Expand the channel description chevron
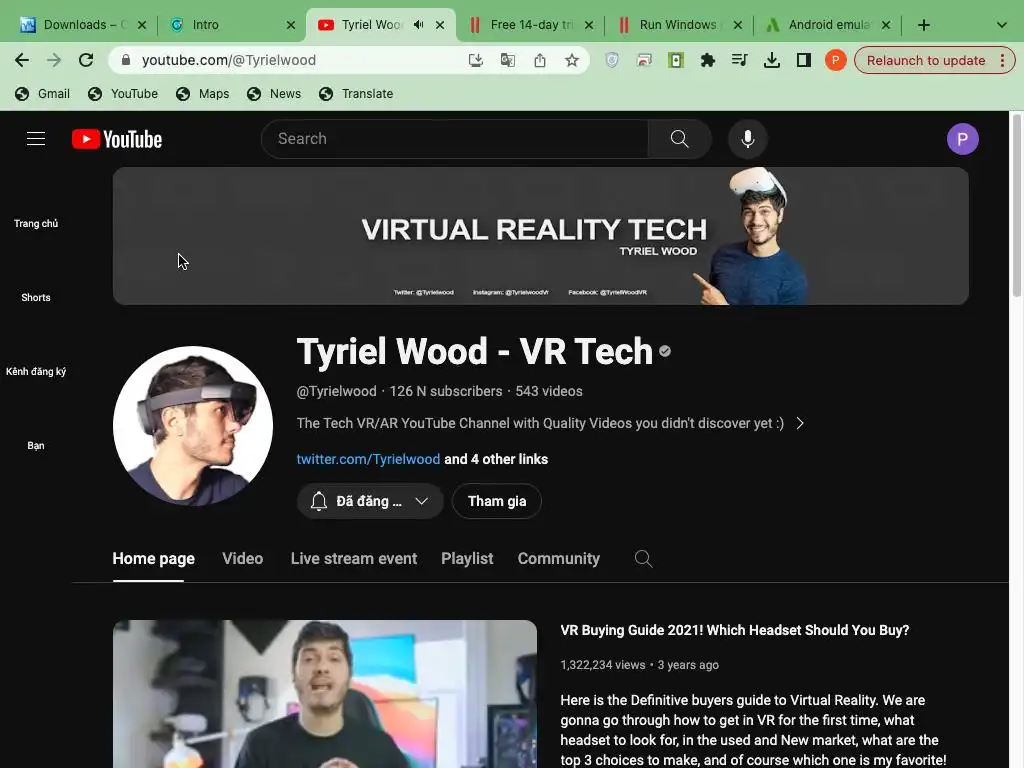The image size is (1024, 768). point(800,423)
